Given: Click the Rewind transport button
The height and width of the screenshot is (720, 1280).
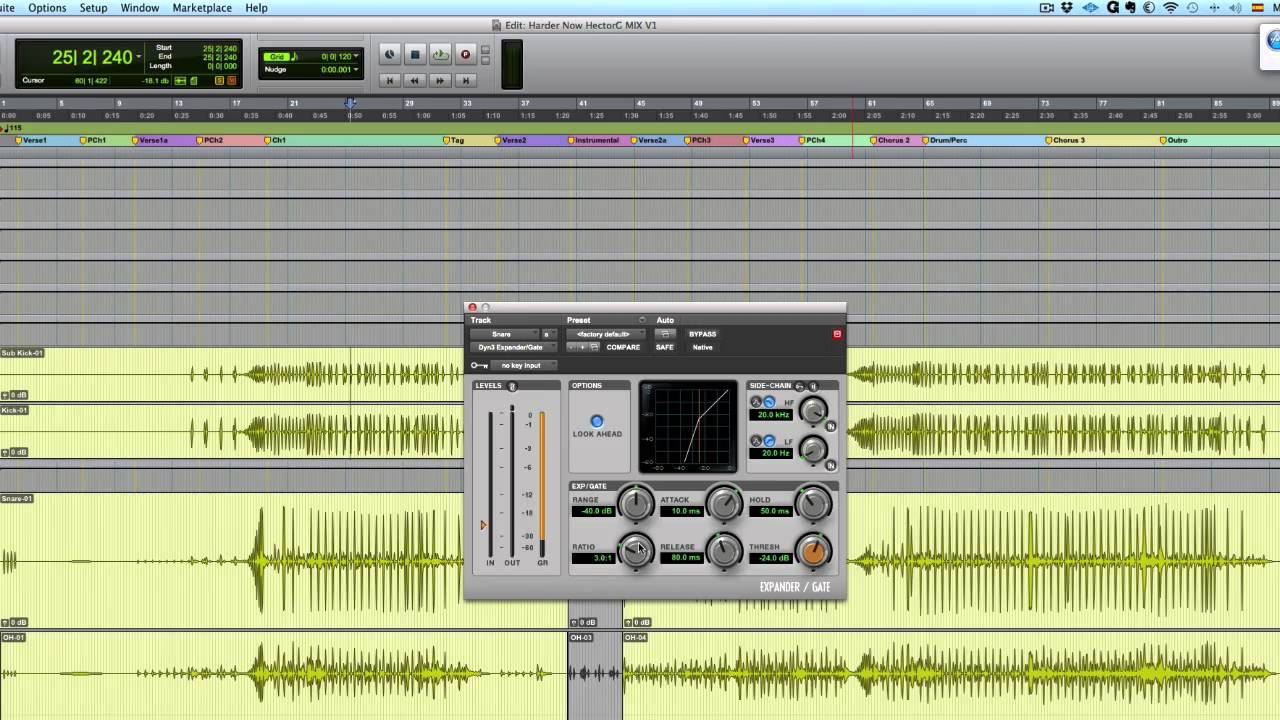Looking at the screenshot, I should (414, 80).
